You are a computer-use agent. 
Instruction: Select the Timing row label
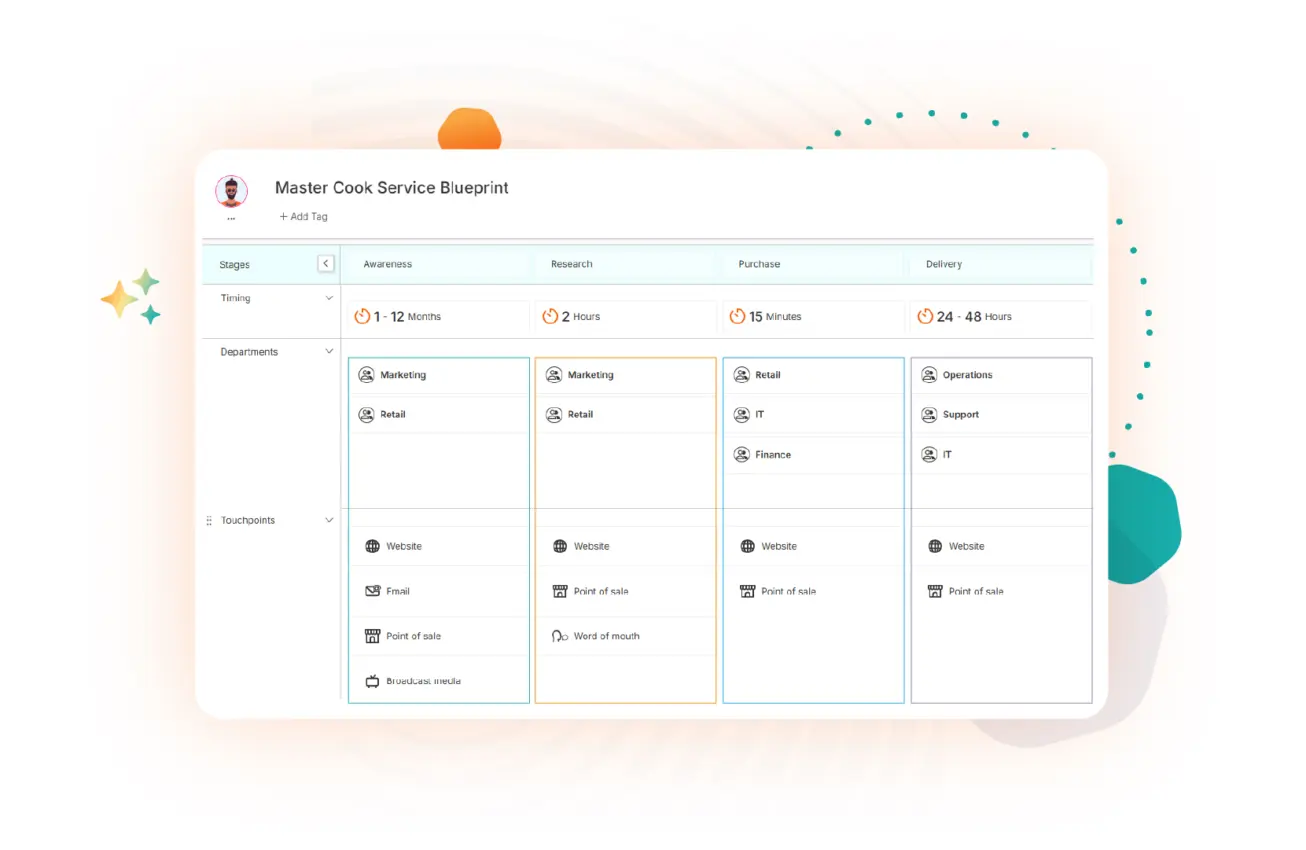point(236,298)
